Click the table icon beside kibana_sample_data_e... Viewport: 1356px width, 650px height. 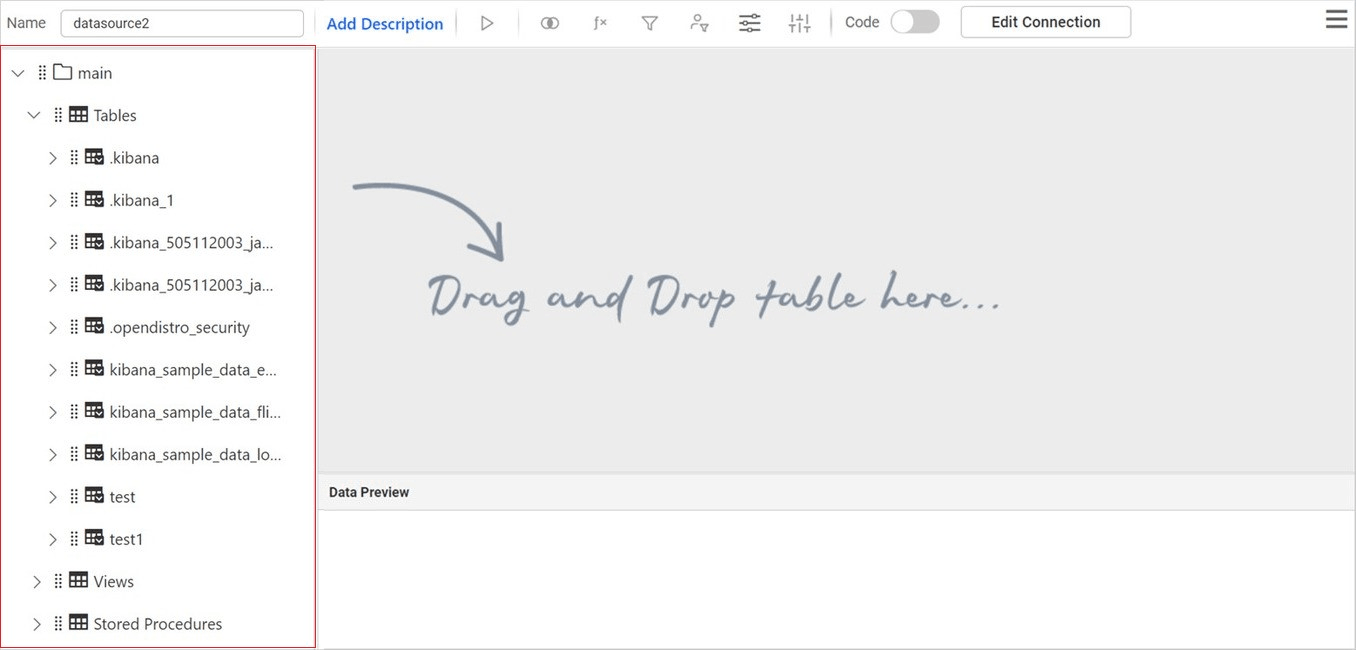pos(94,369)
